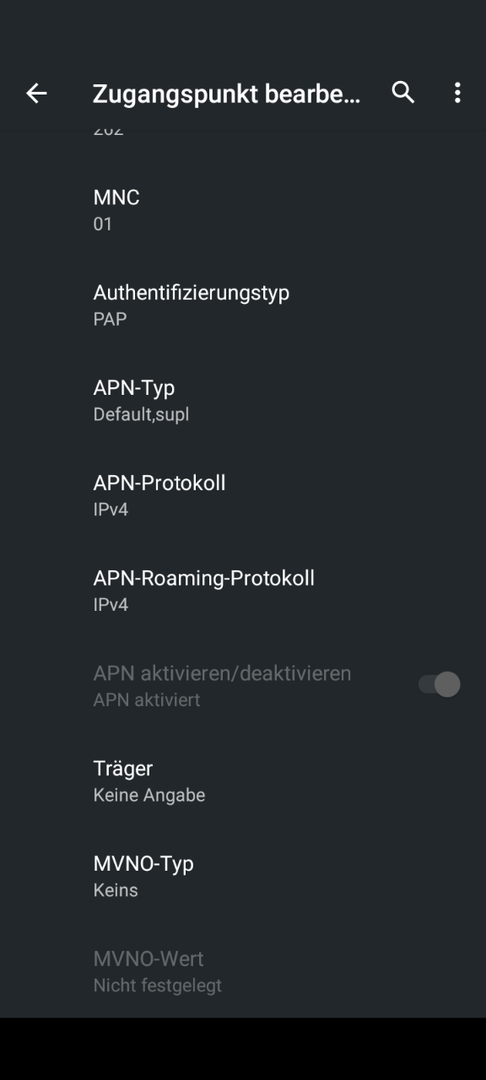The height and width of the screenshot is (1080, 486).
Task: Select the APN aktivieren/deaktivieren label
Action: pyautogui.click(x=222, y=673)
